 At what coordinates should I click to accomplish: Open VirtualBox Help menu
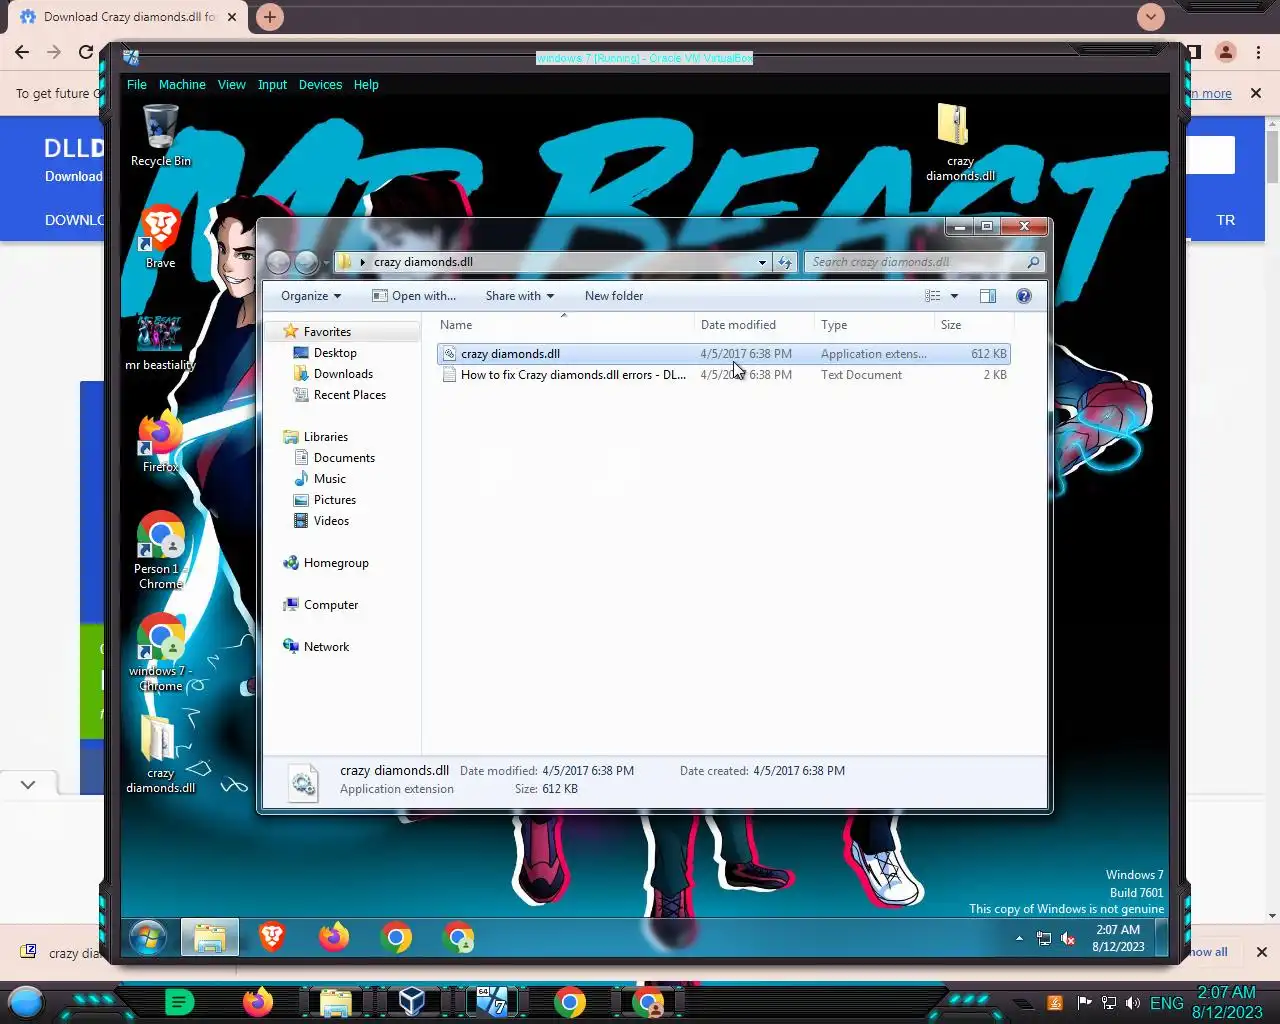(366, 85)
